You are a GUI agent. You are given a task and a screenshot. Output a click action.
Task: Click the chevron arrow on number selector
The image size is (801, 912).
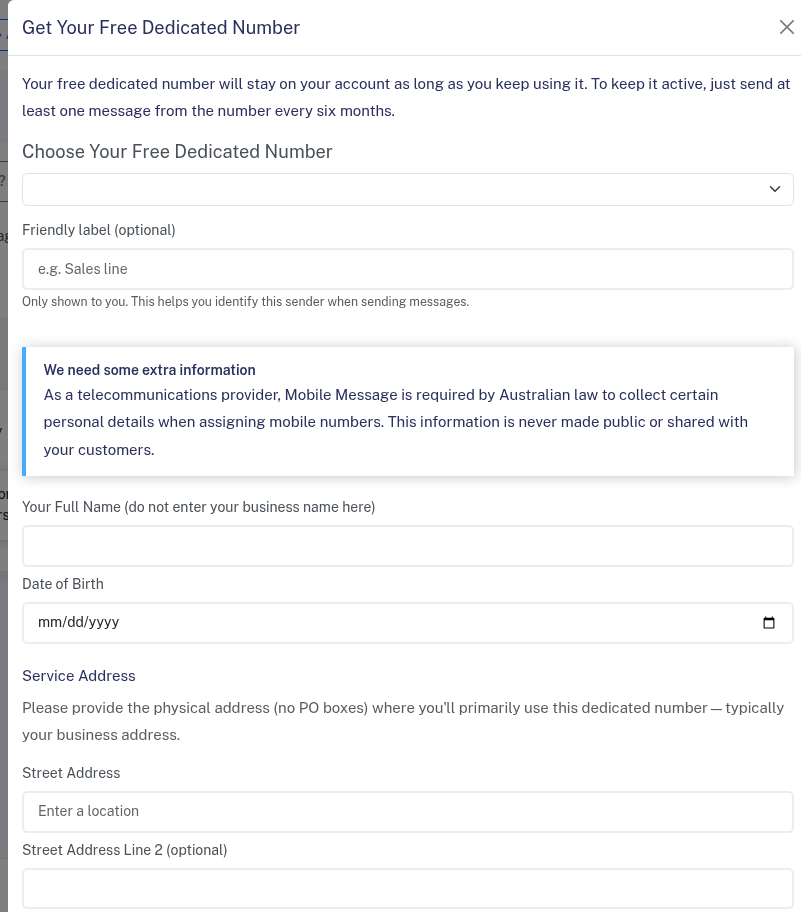(x=774, y=190)
